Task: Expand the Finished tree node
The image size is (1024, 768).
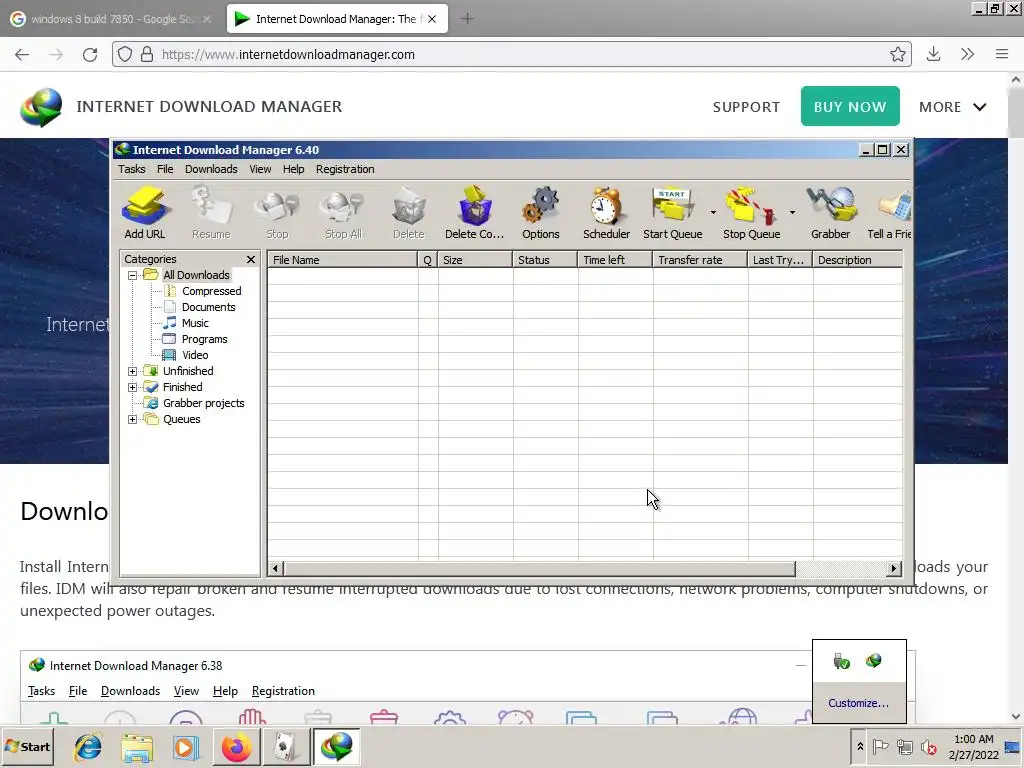Action: coord(133,387)
